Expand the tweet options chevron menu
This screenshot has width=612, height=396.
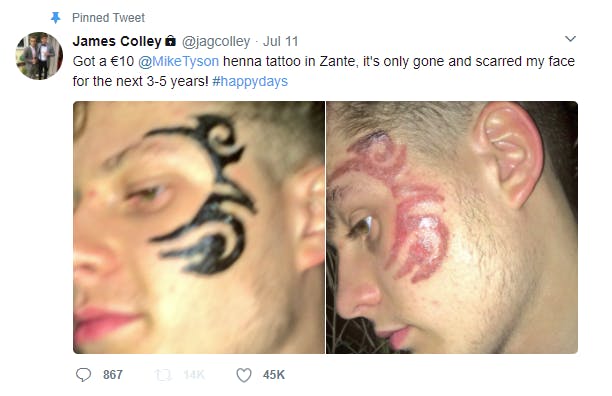570,39
